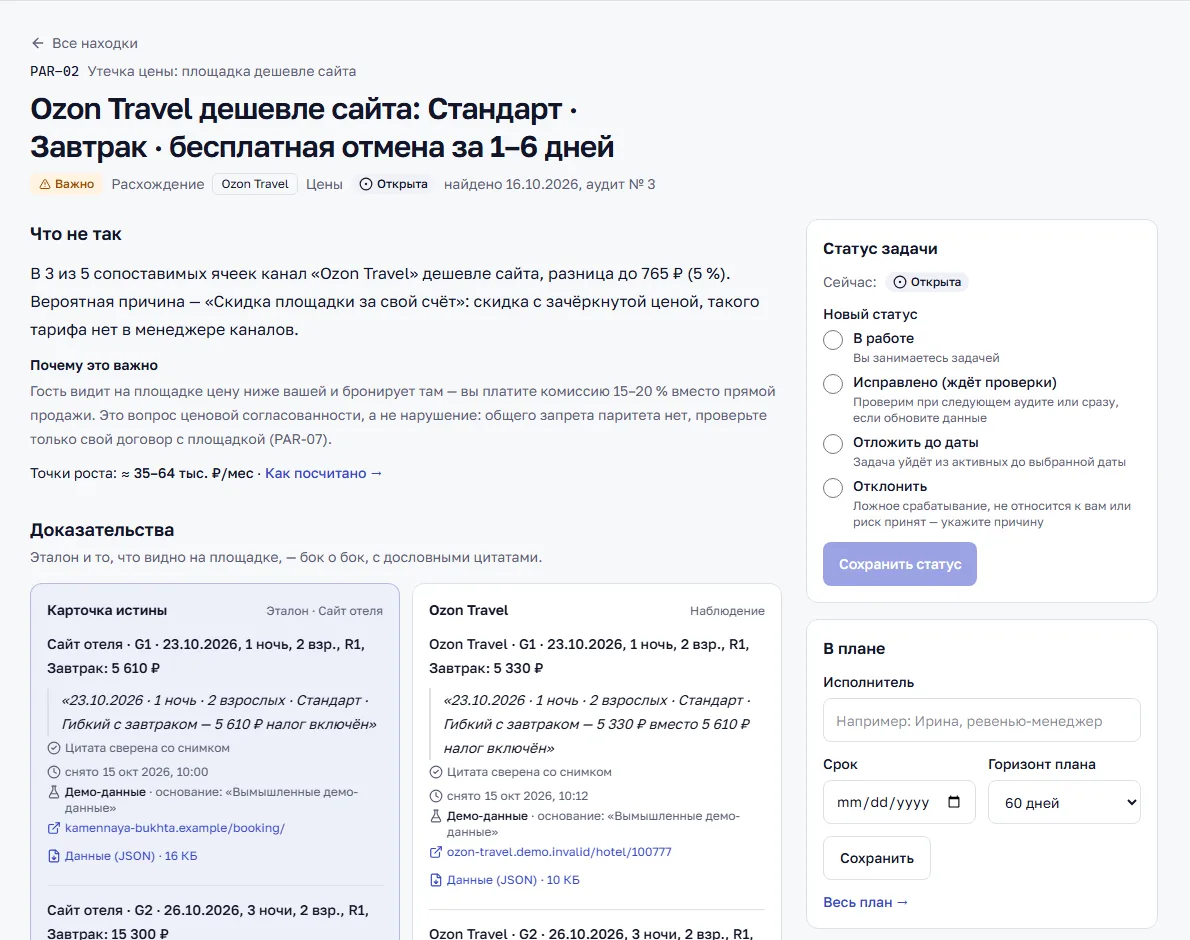Click the 'Сохранить статус' button
The height and width of the screenshot is (940, 1190).
point(899,564)
